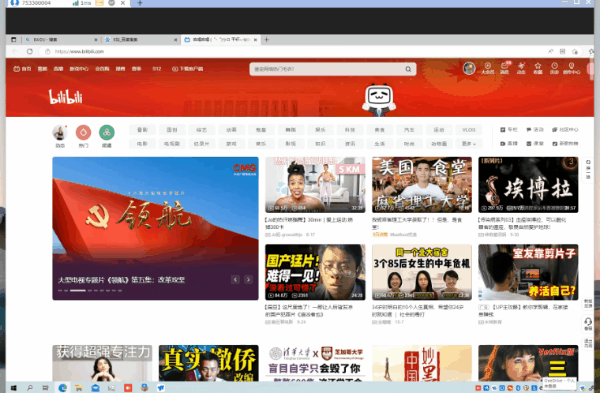Viewport: 600px width, 393px height.
Task: Open File Explorer from the taskbar
Action: pyautogui.click(x=79, y=388)
